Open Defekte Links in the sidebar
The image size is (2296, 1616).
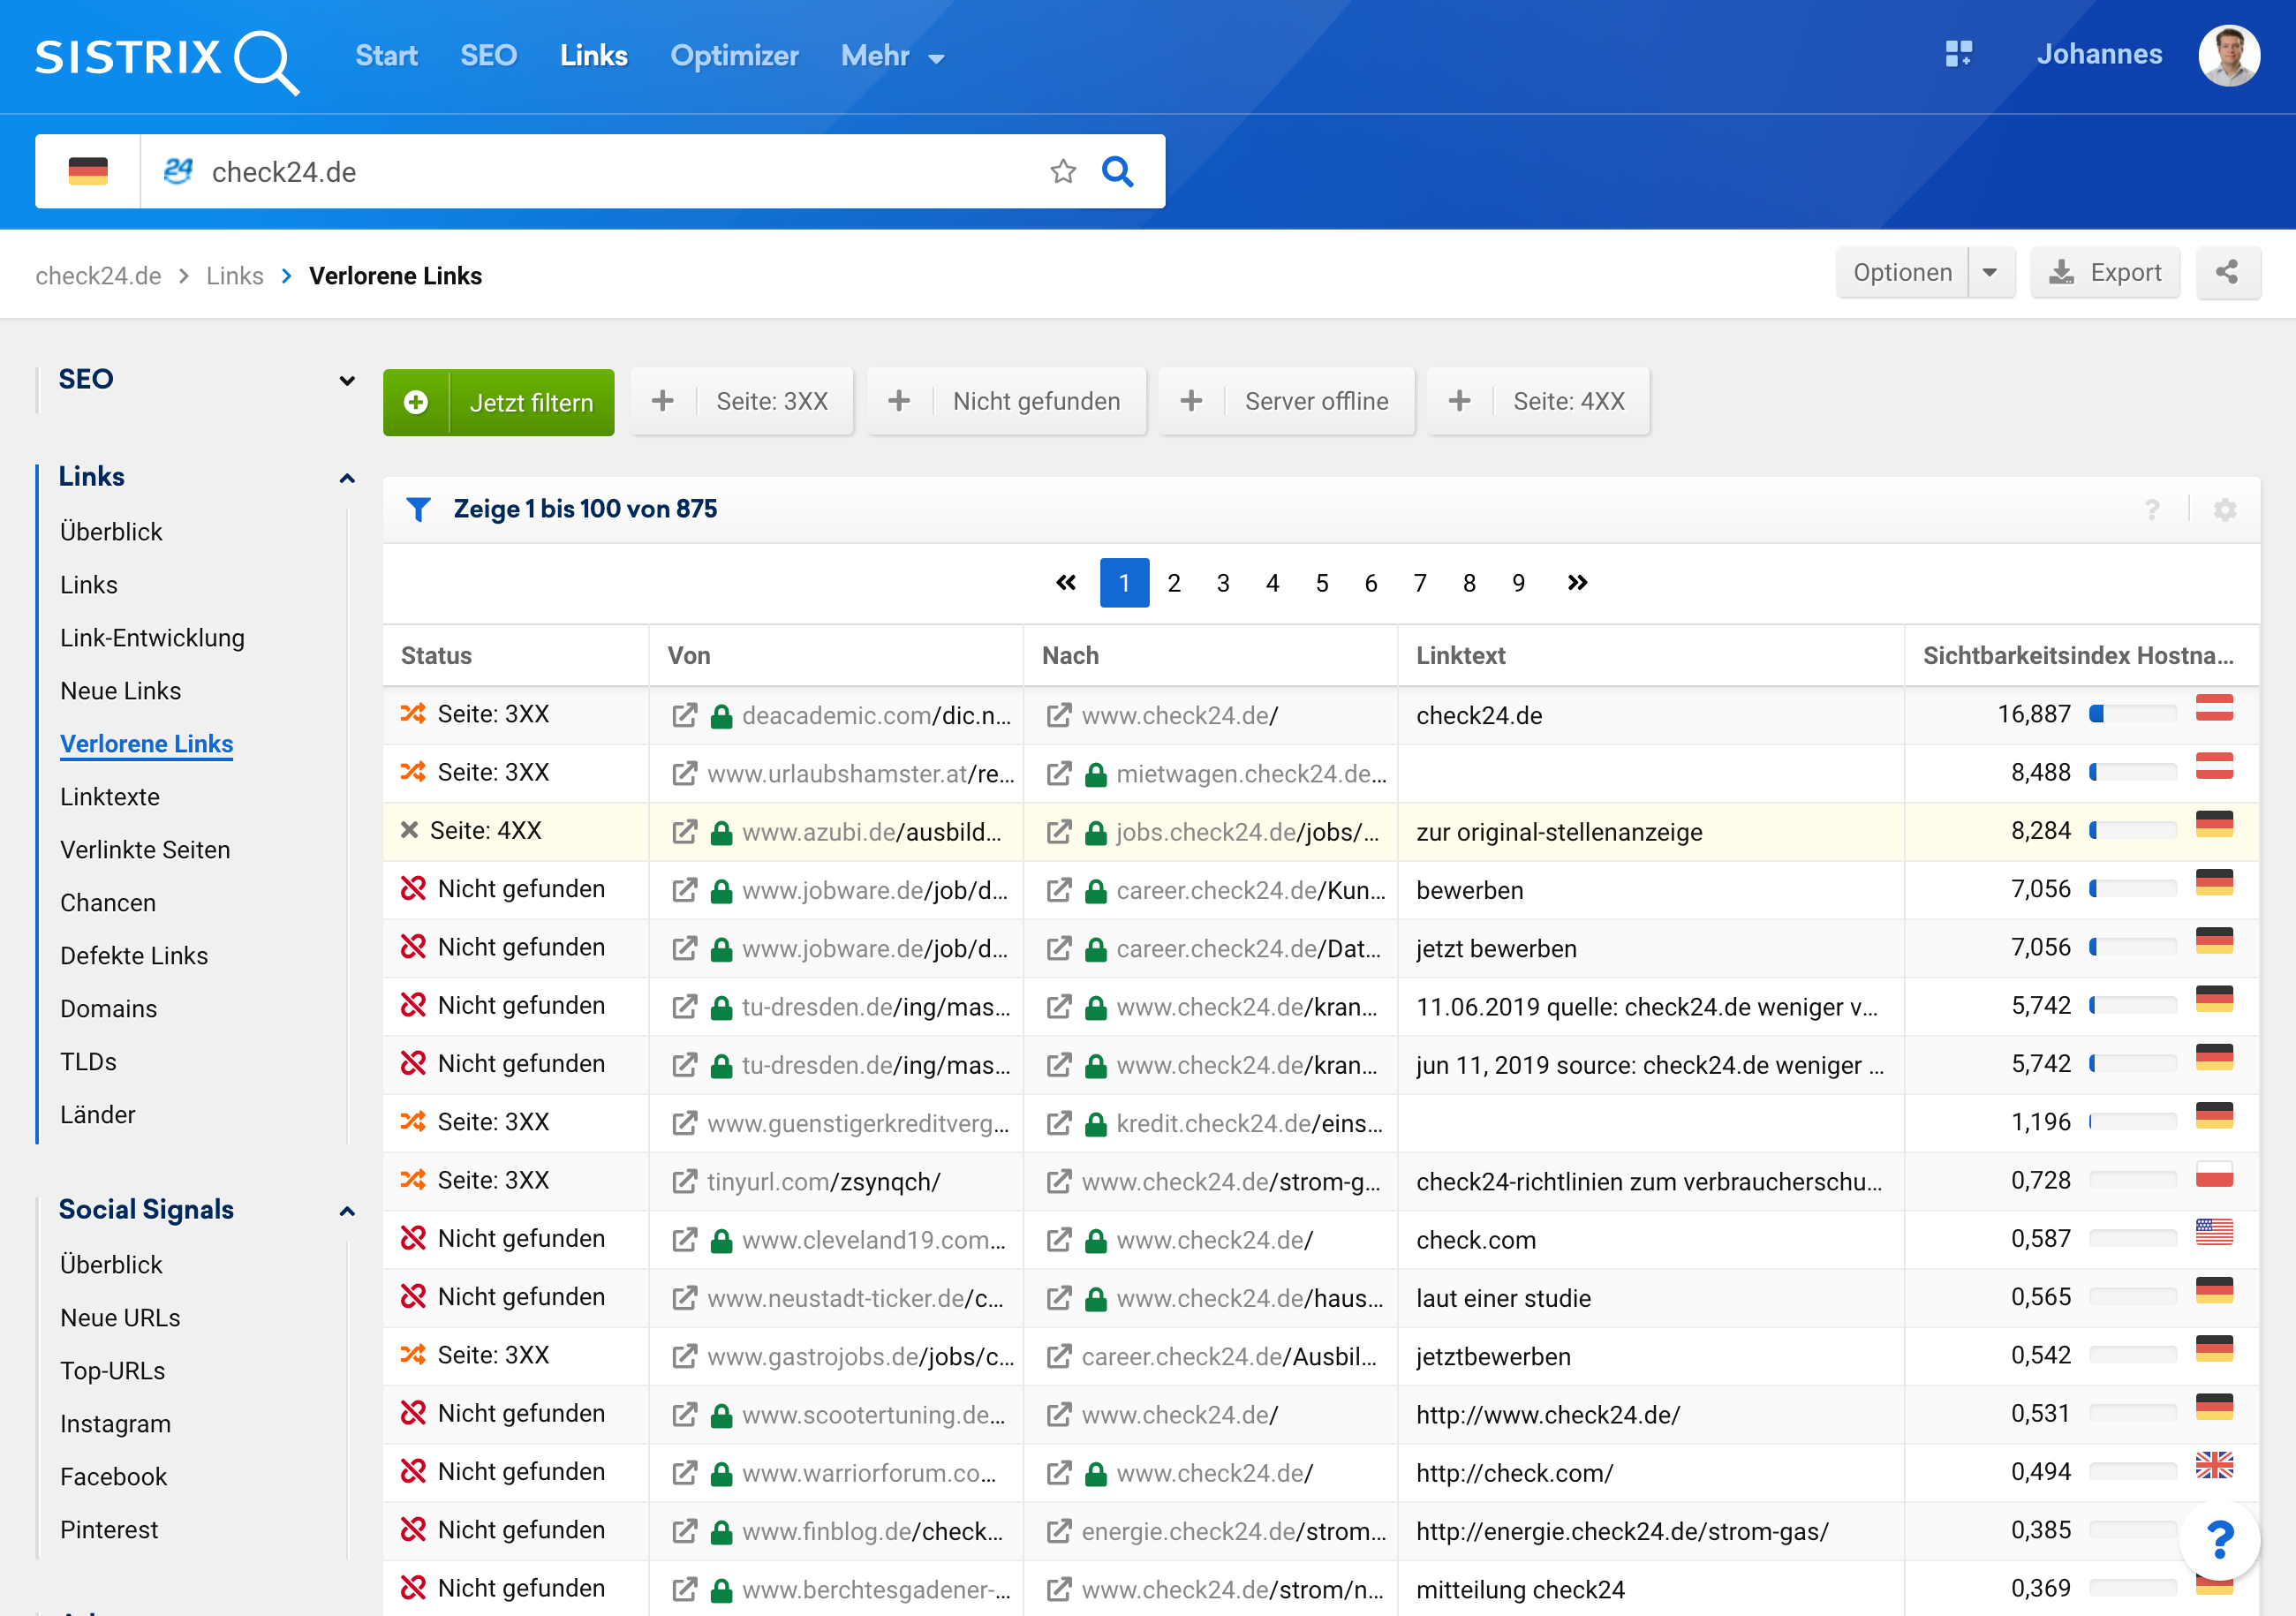[x=134, y=956]
